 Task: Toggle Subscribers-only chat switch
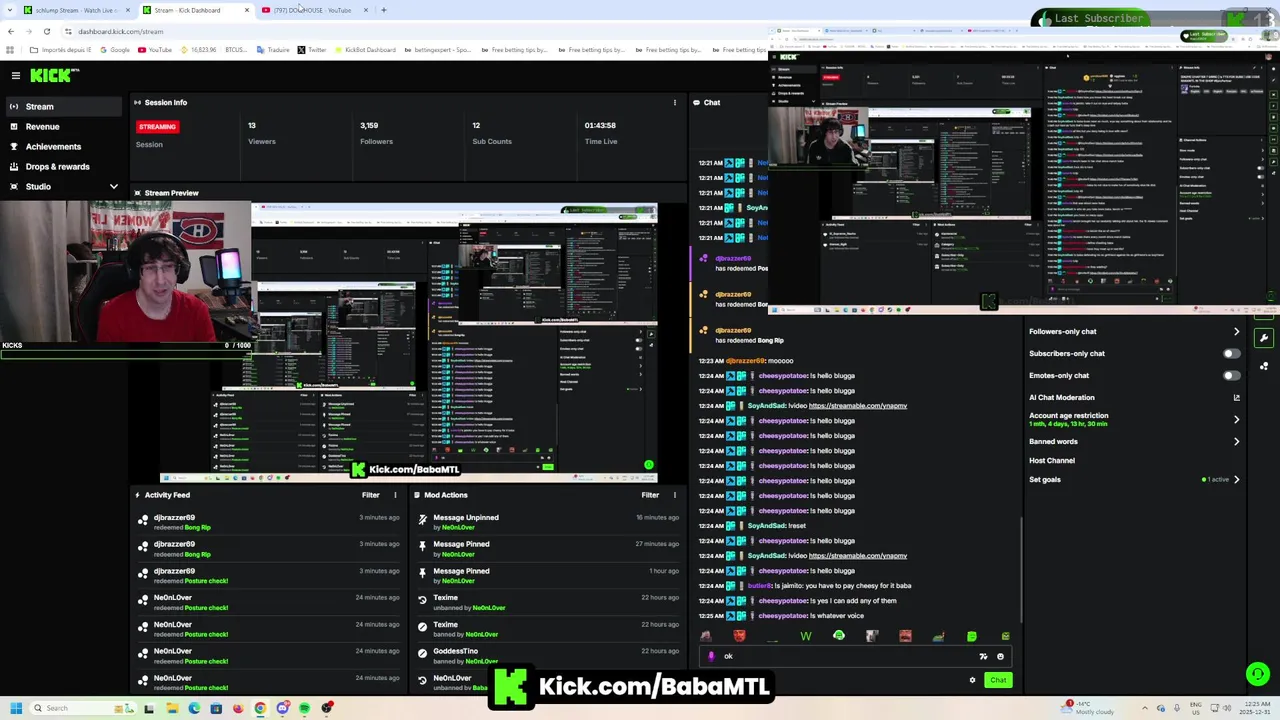(1231, 353)
